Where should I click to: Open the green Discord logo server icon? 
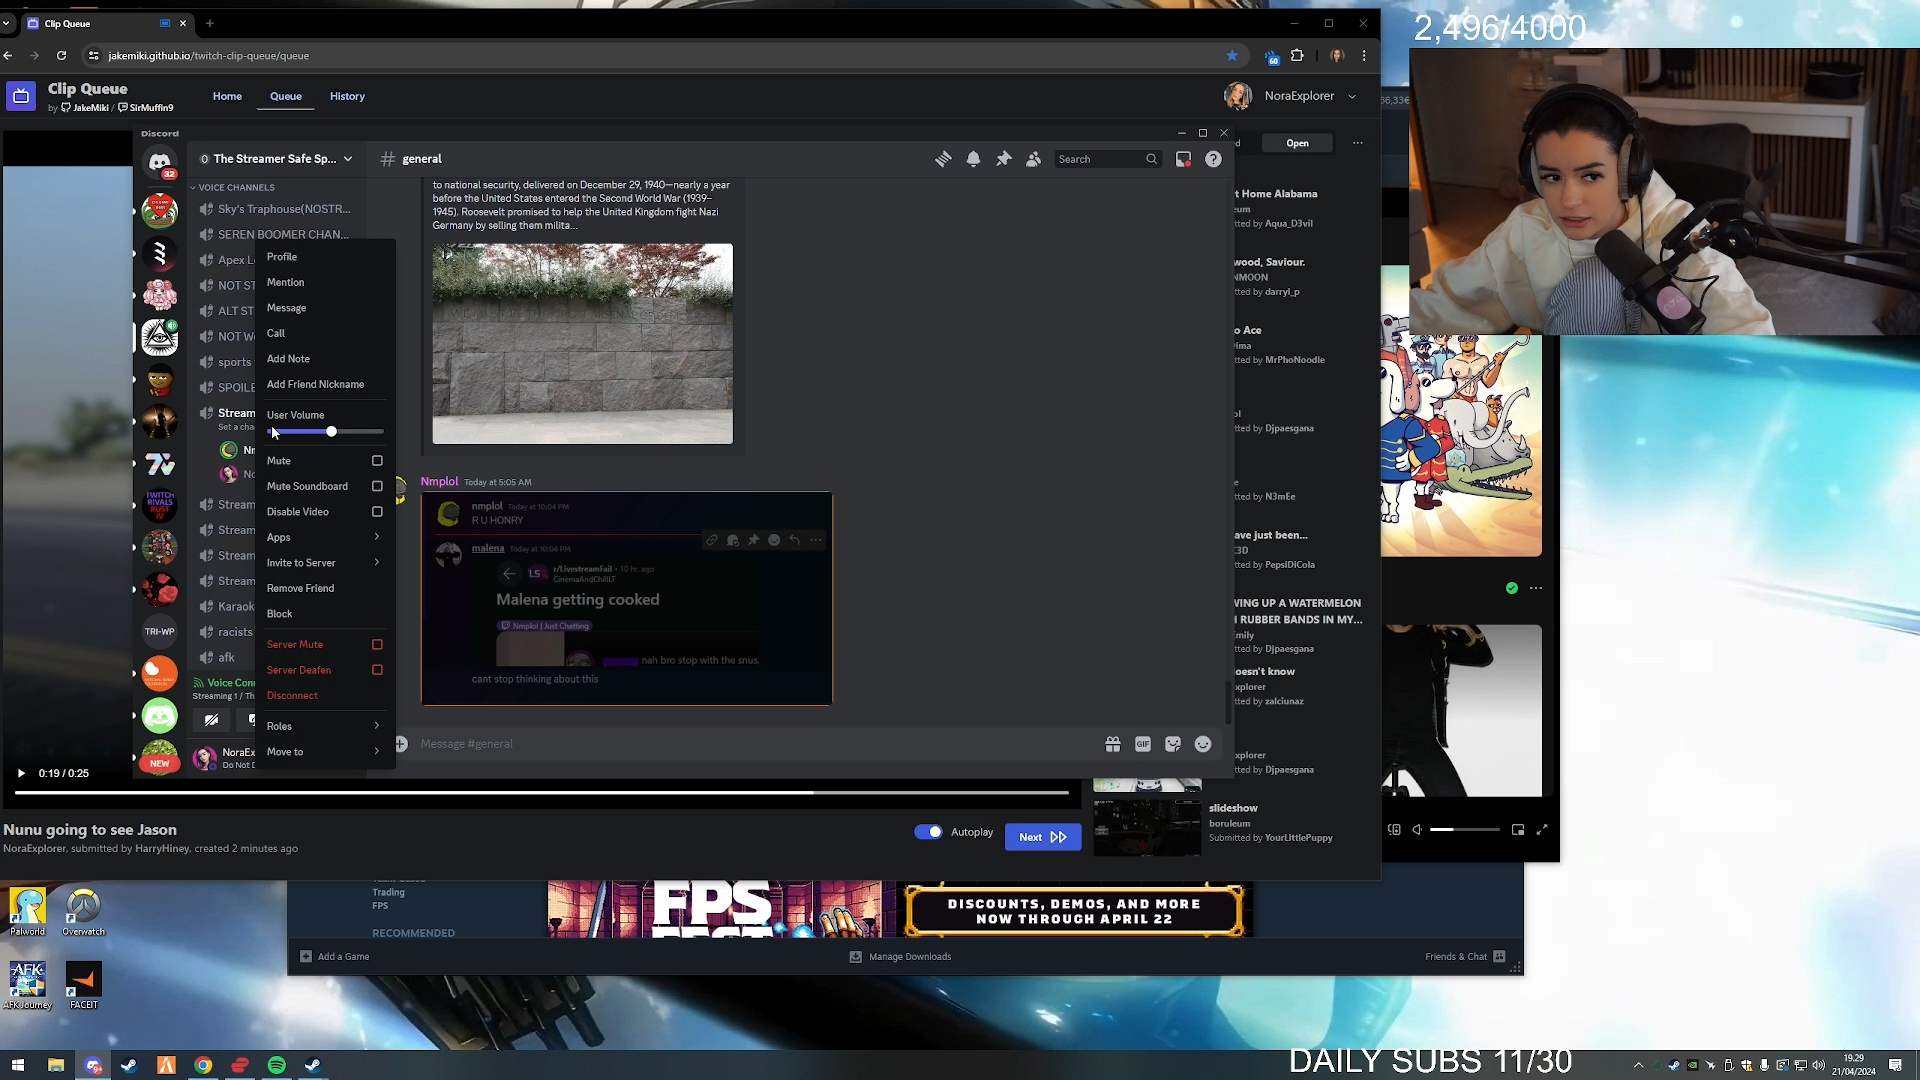[x=160, y=716]
